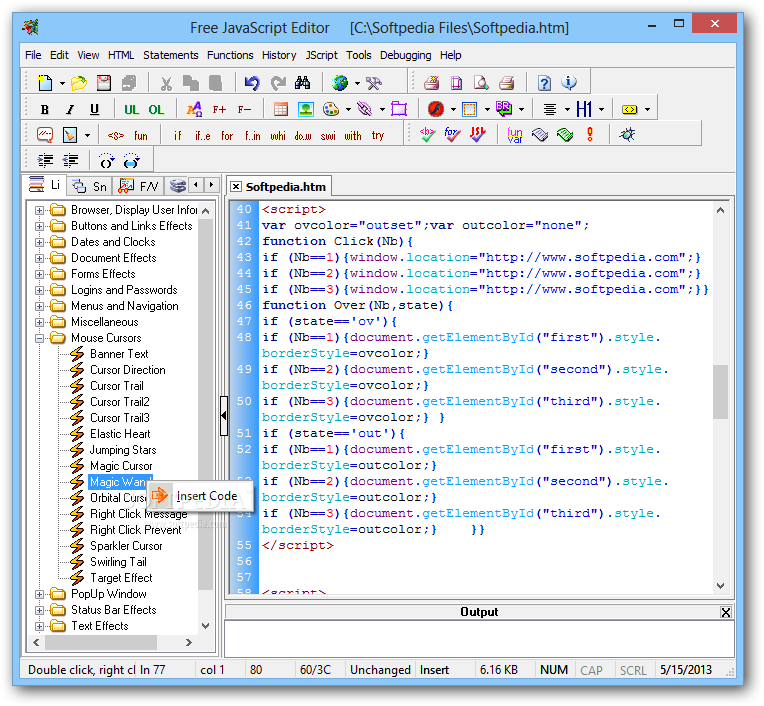Choose Insert Code from the context menu

(206, 496)
